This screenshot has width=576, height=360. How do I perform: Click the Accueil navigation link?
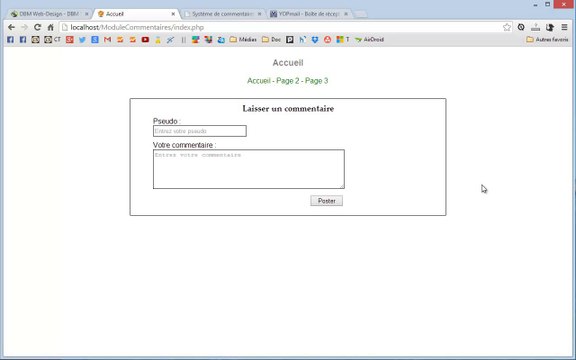point(259,81)
